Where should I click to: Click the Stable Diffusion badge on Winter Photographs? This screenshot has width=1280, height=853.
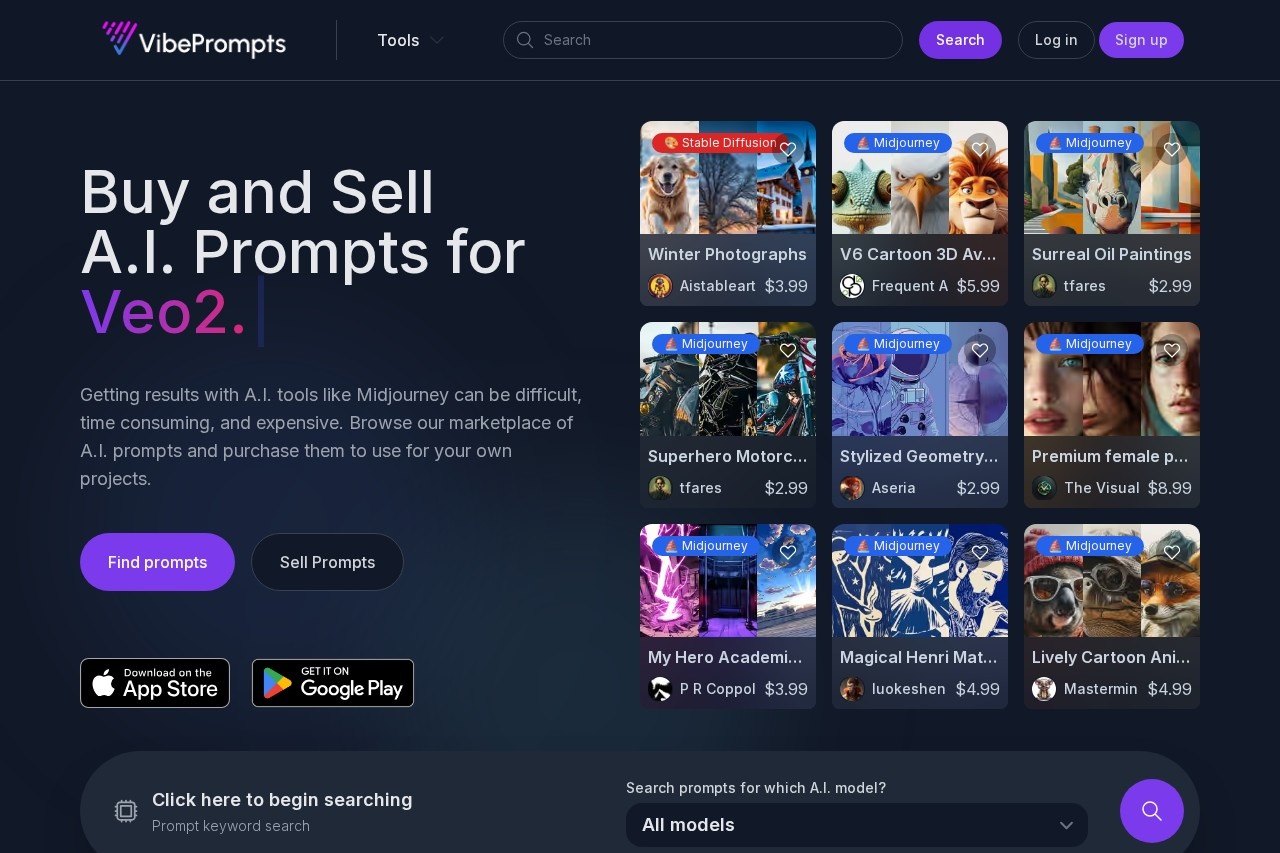(719, 143)
